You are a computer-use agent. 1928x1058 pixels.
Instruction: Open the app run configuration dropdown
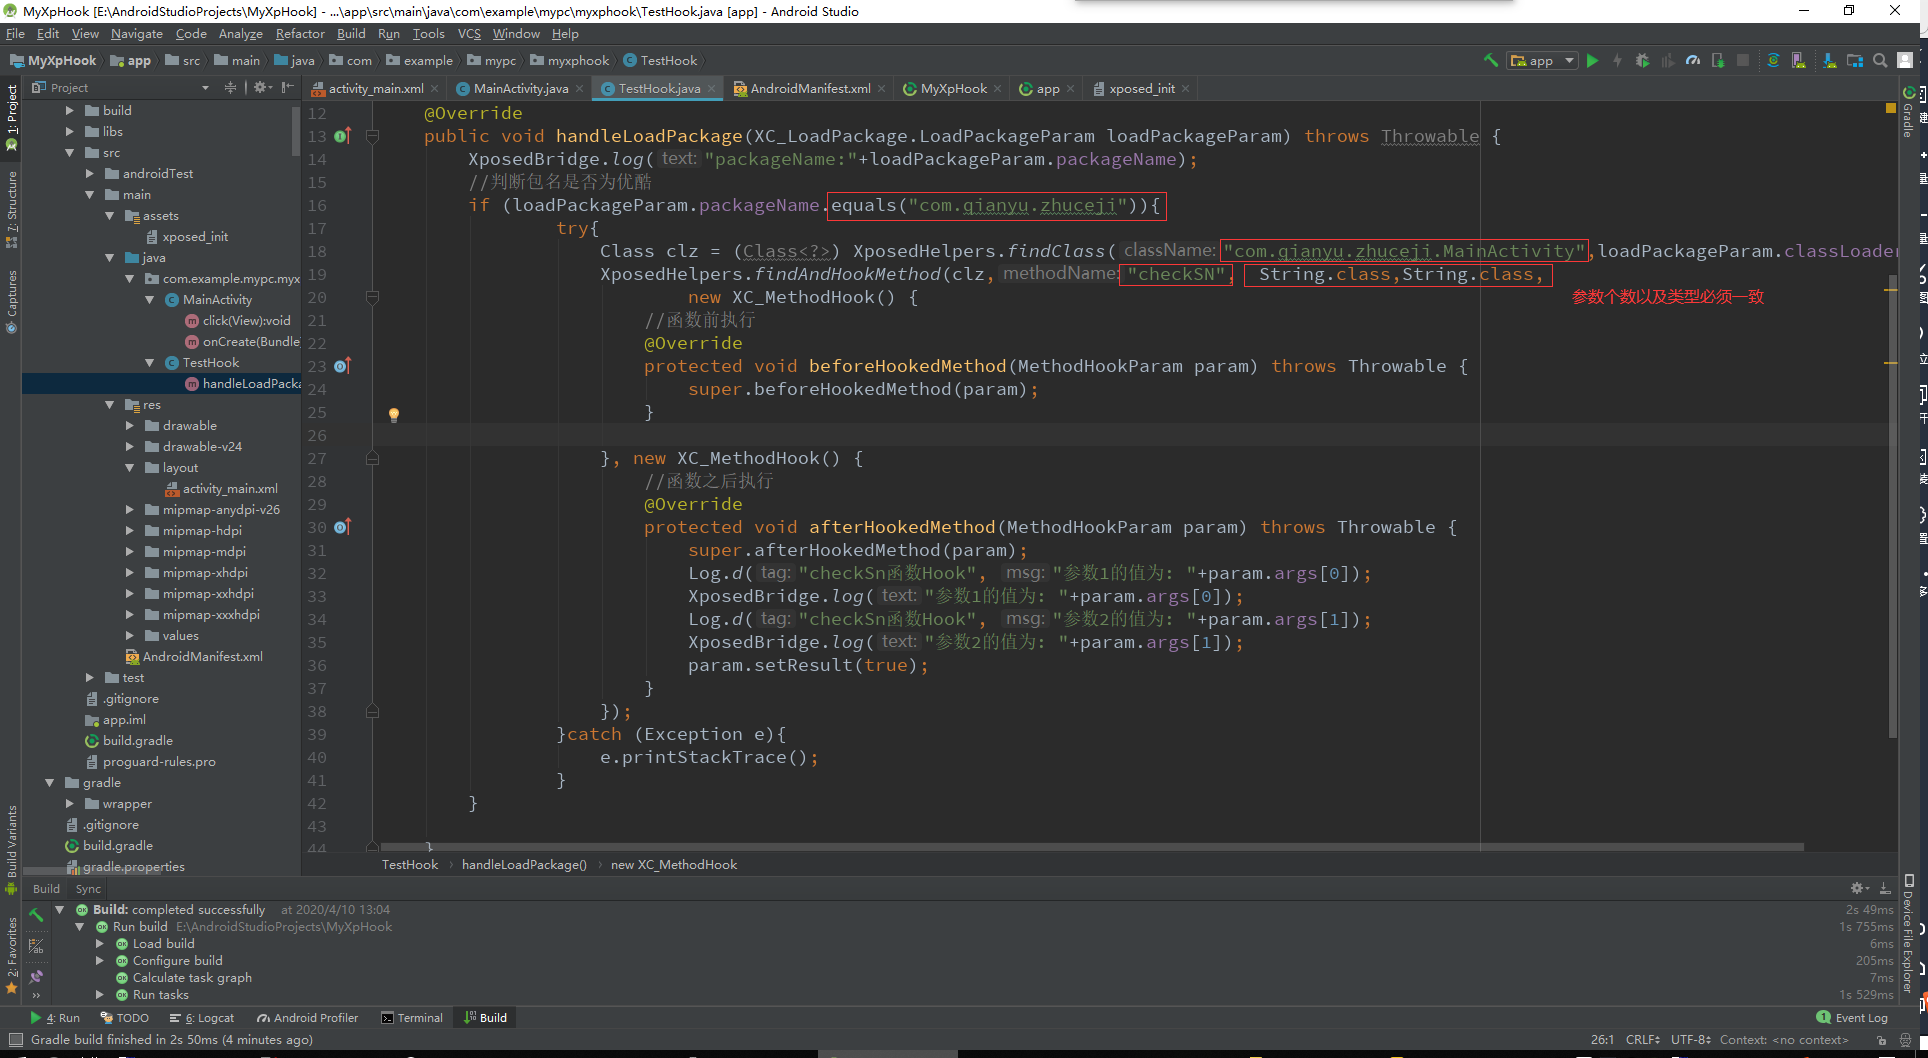1543,61
